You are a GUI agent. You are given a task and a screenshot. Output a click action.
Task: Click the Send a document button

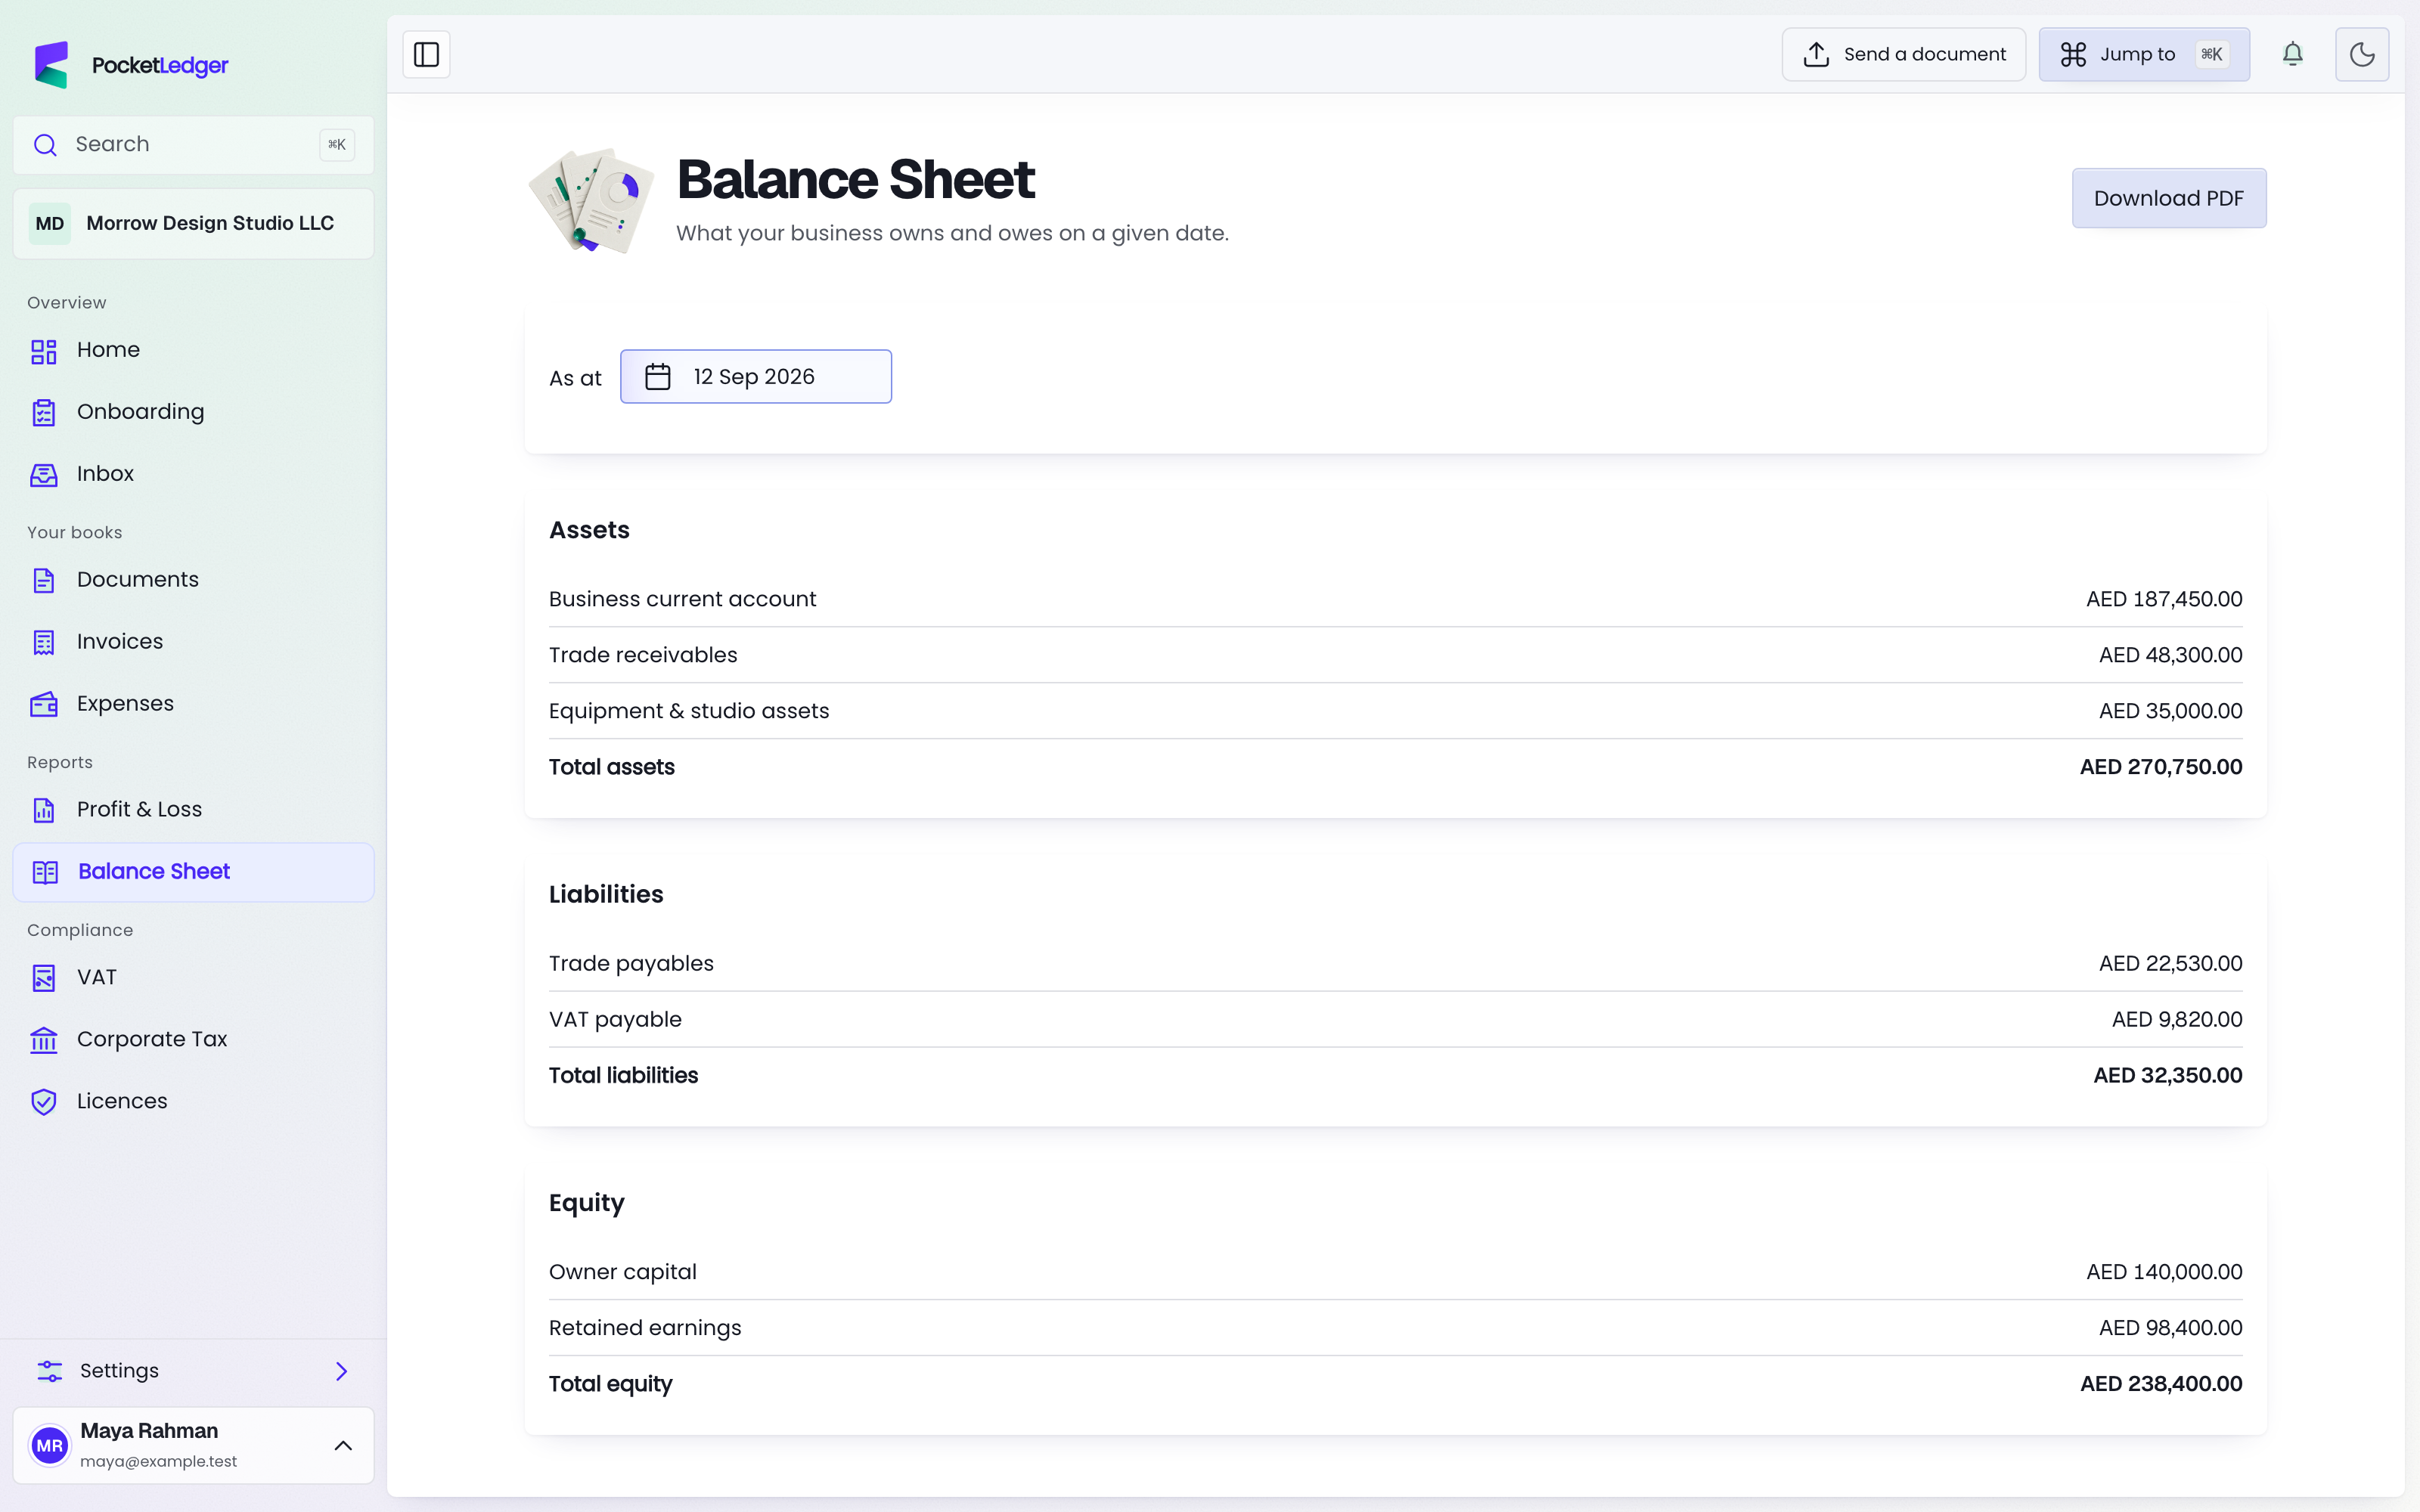1903,54
